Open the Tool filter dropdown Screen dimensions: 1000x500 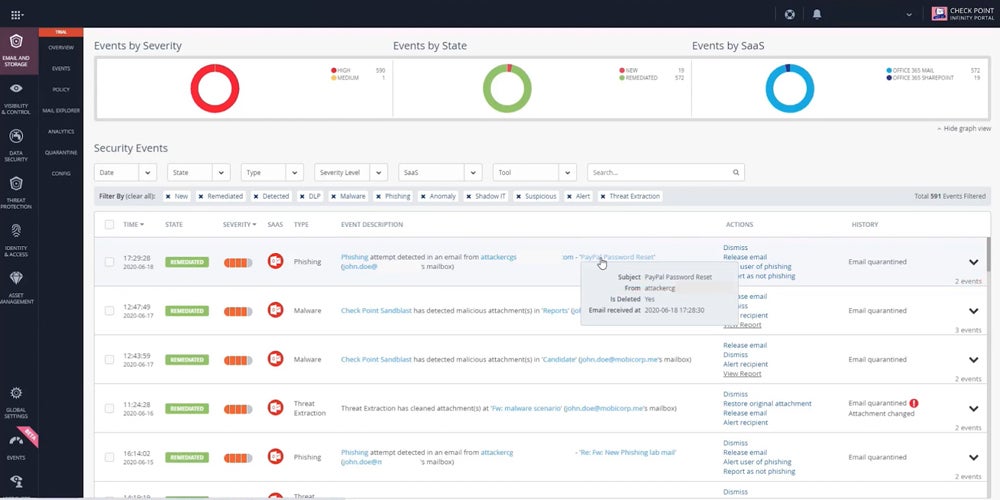click(x=534, y=172)
